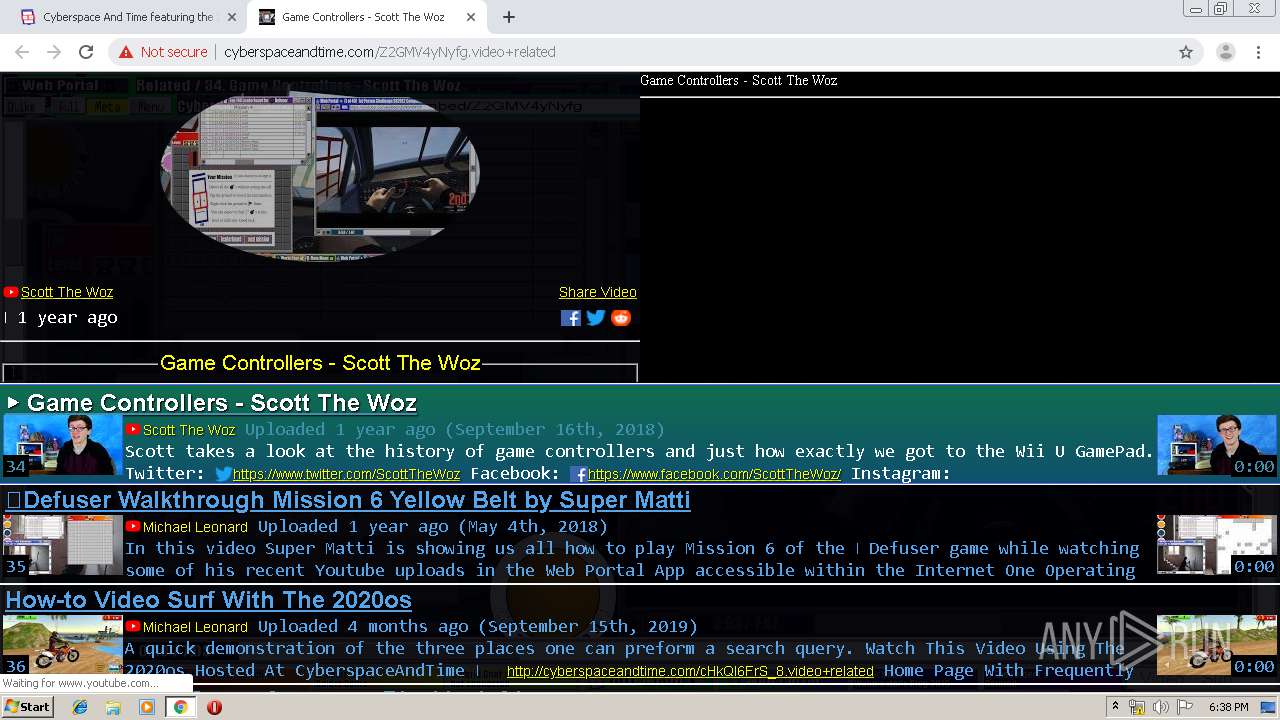
Task: Click the Twitter bird icon before the twitter.com/ScottTheWoz link
Action: [223, 474]
